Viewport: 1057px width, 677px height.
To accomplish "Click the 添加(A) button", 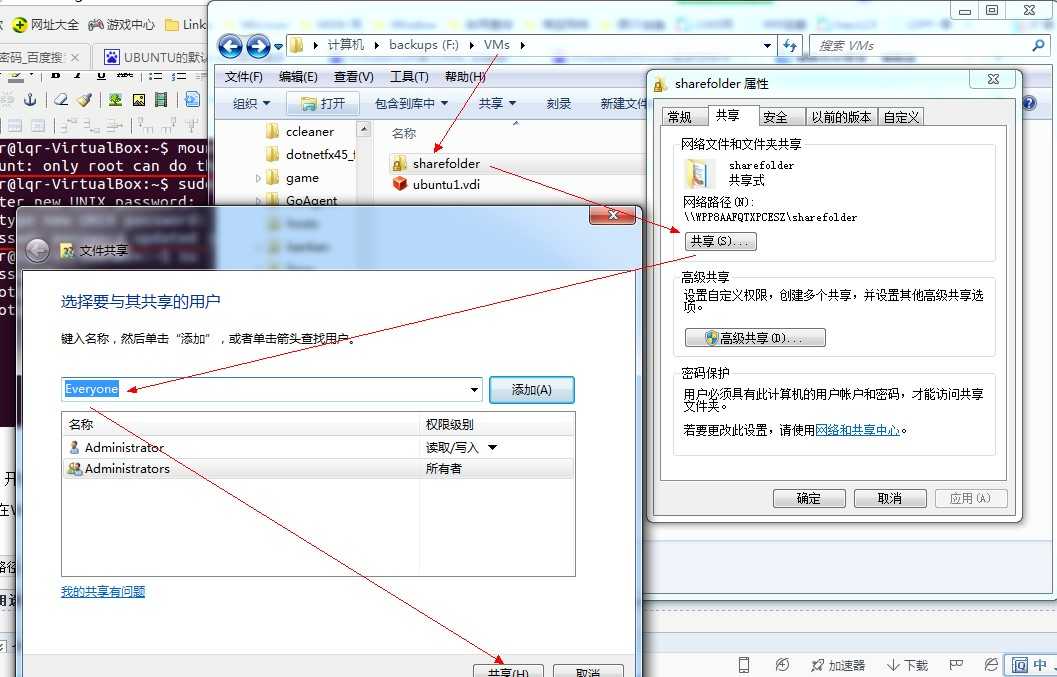I will (x=532, y=390).
